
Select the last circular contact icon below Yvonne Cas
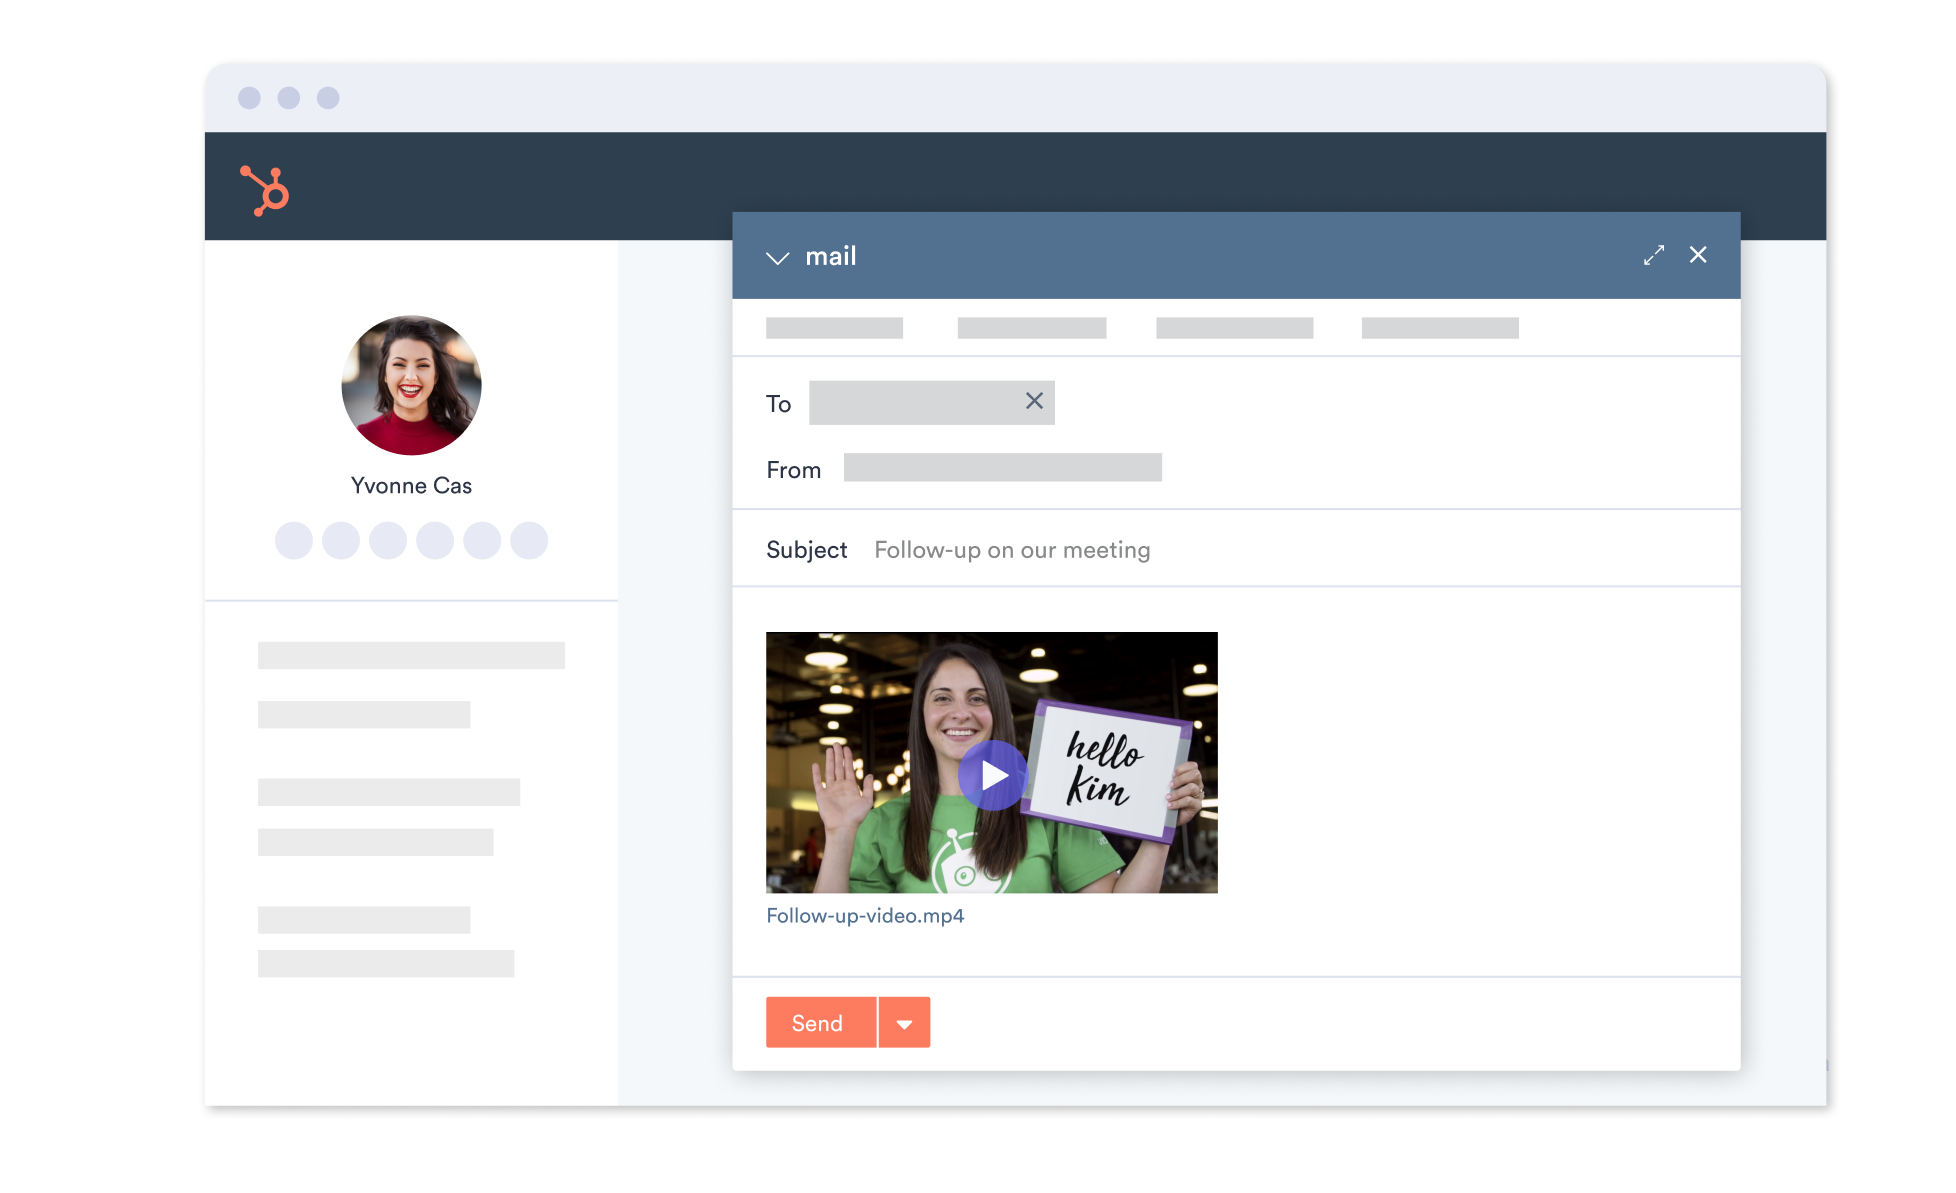point(529,540)
